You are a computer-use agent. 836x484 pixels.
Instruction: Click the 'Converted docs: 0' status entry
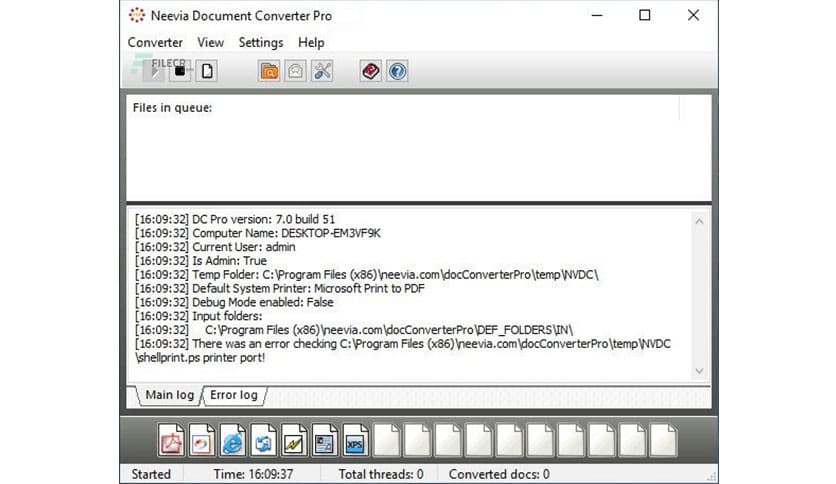pyautogui.click(x=499, y=474)
